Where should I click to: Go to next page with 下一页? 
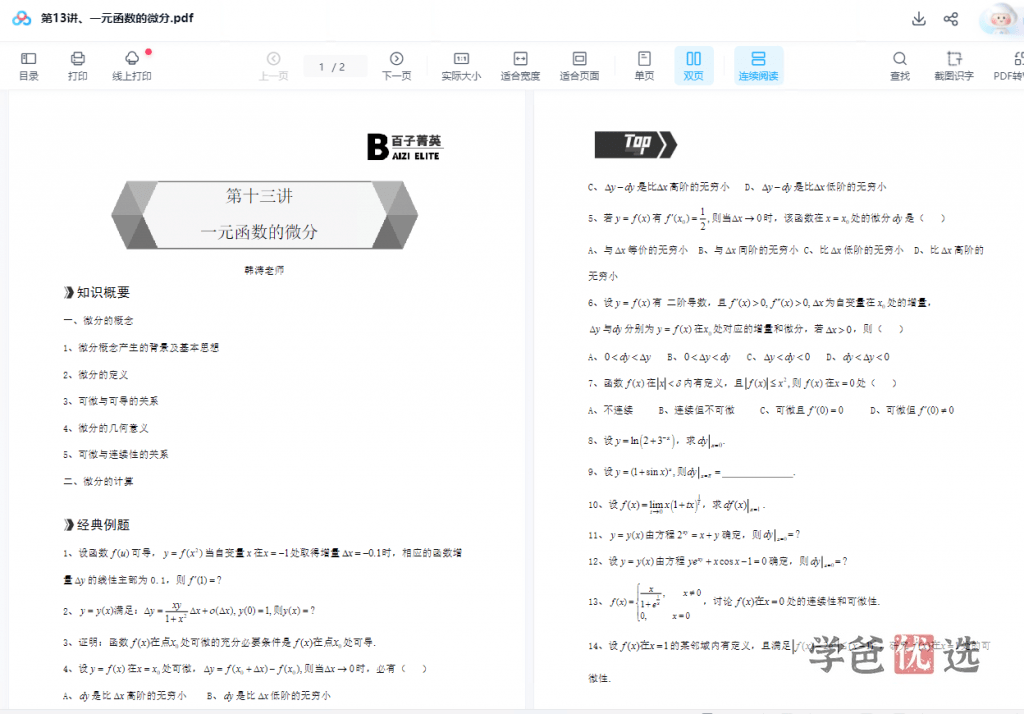pyautogui.click(x=396, y=66)
